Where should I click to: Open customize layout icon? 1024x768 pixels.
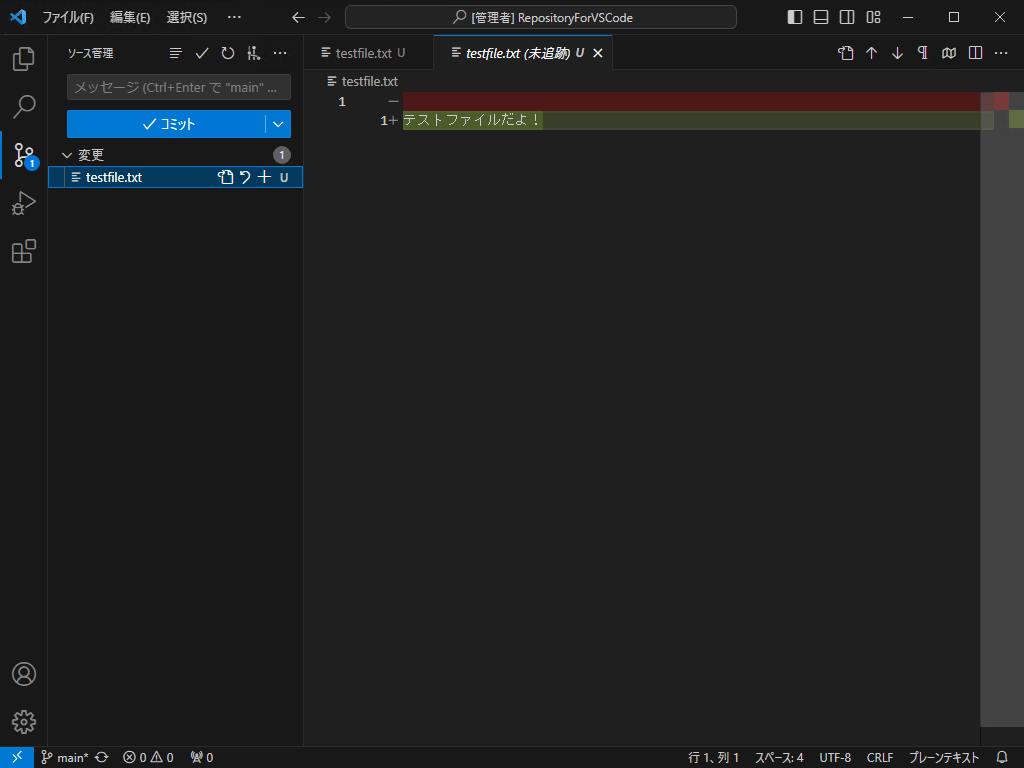point(873,18)
